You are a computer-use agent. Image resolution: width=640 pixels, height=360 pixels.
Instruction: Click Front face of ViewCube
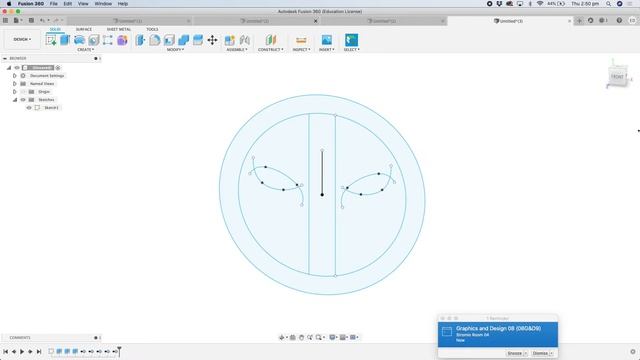[x=617, y=77]
